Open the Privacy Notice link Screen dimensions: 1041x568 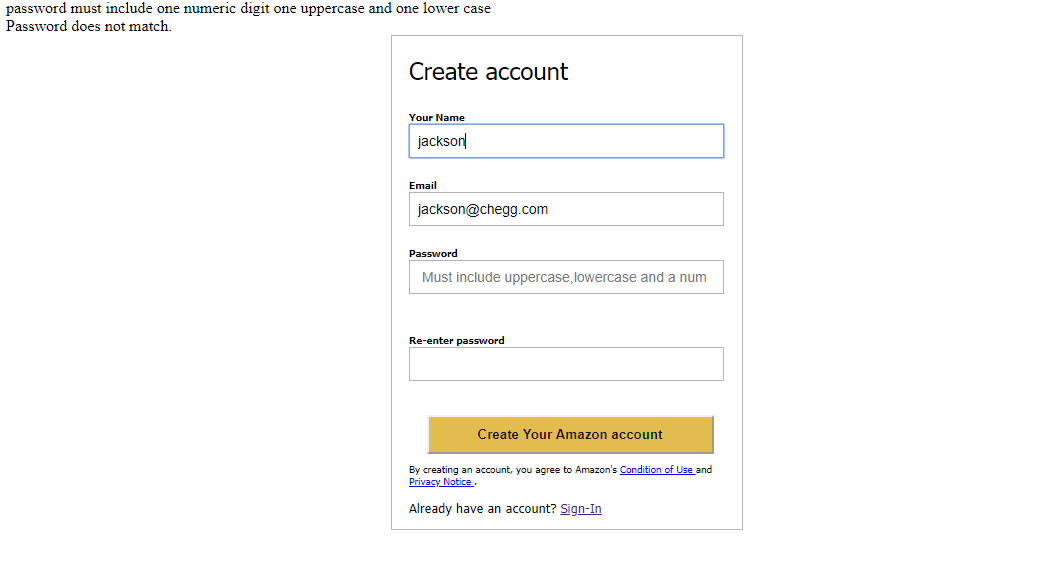(441, 482)
